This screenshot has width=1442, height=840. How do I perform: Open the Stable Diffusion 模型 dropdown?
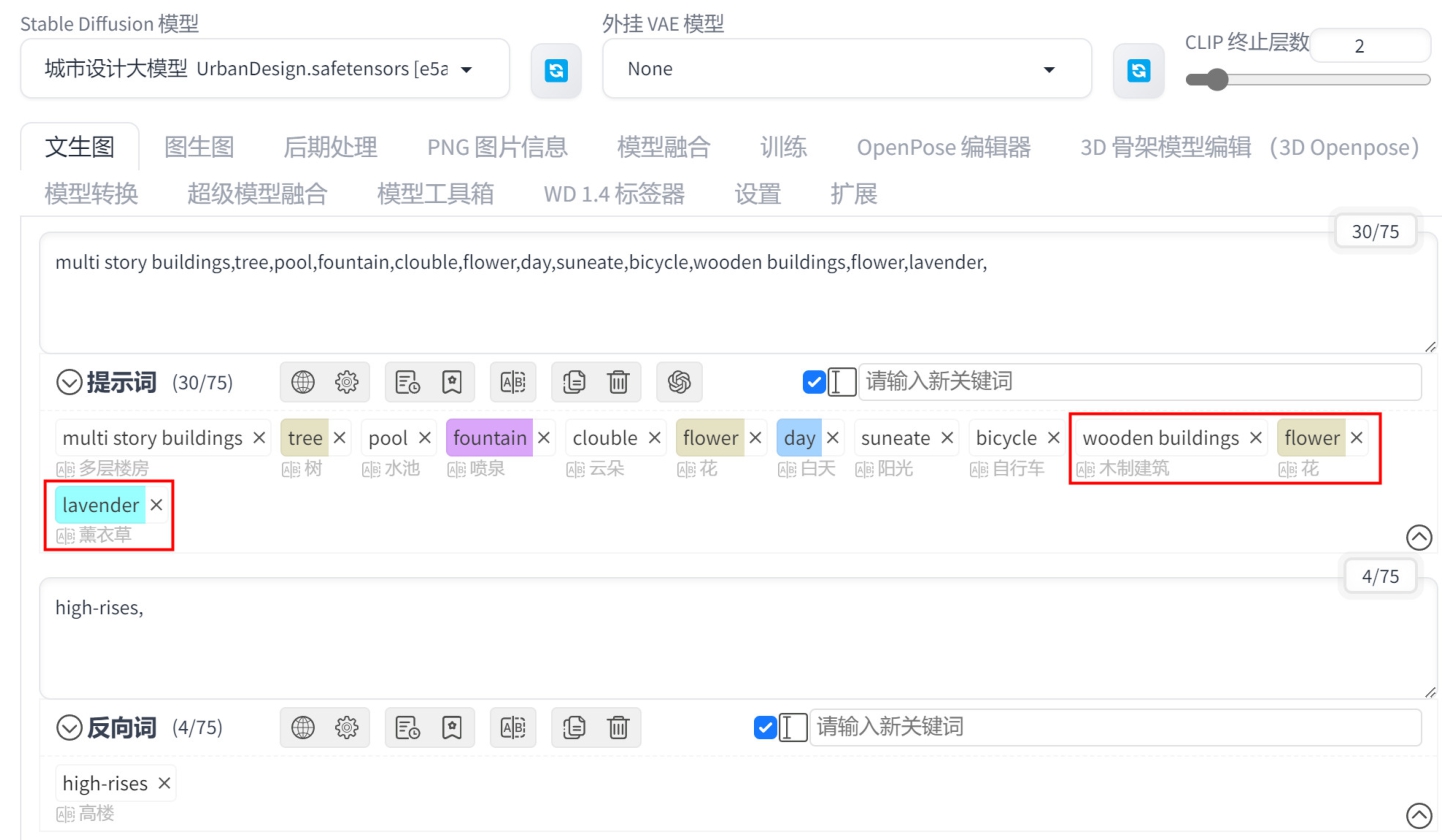(x=264, y=69)
